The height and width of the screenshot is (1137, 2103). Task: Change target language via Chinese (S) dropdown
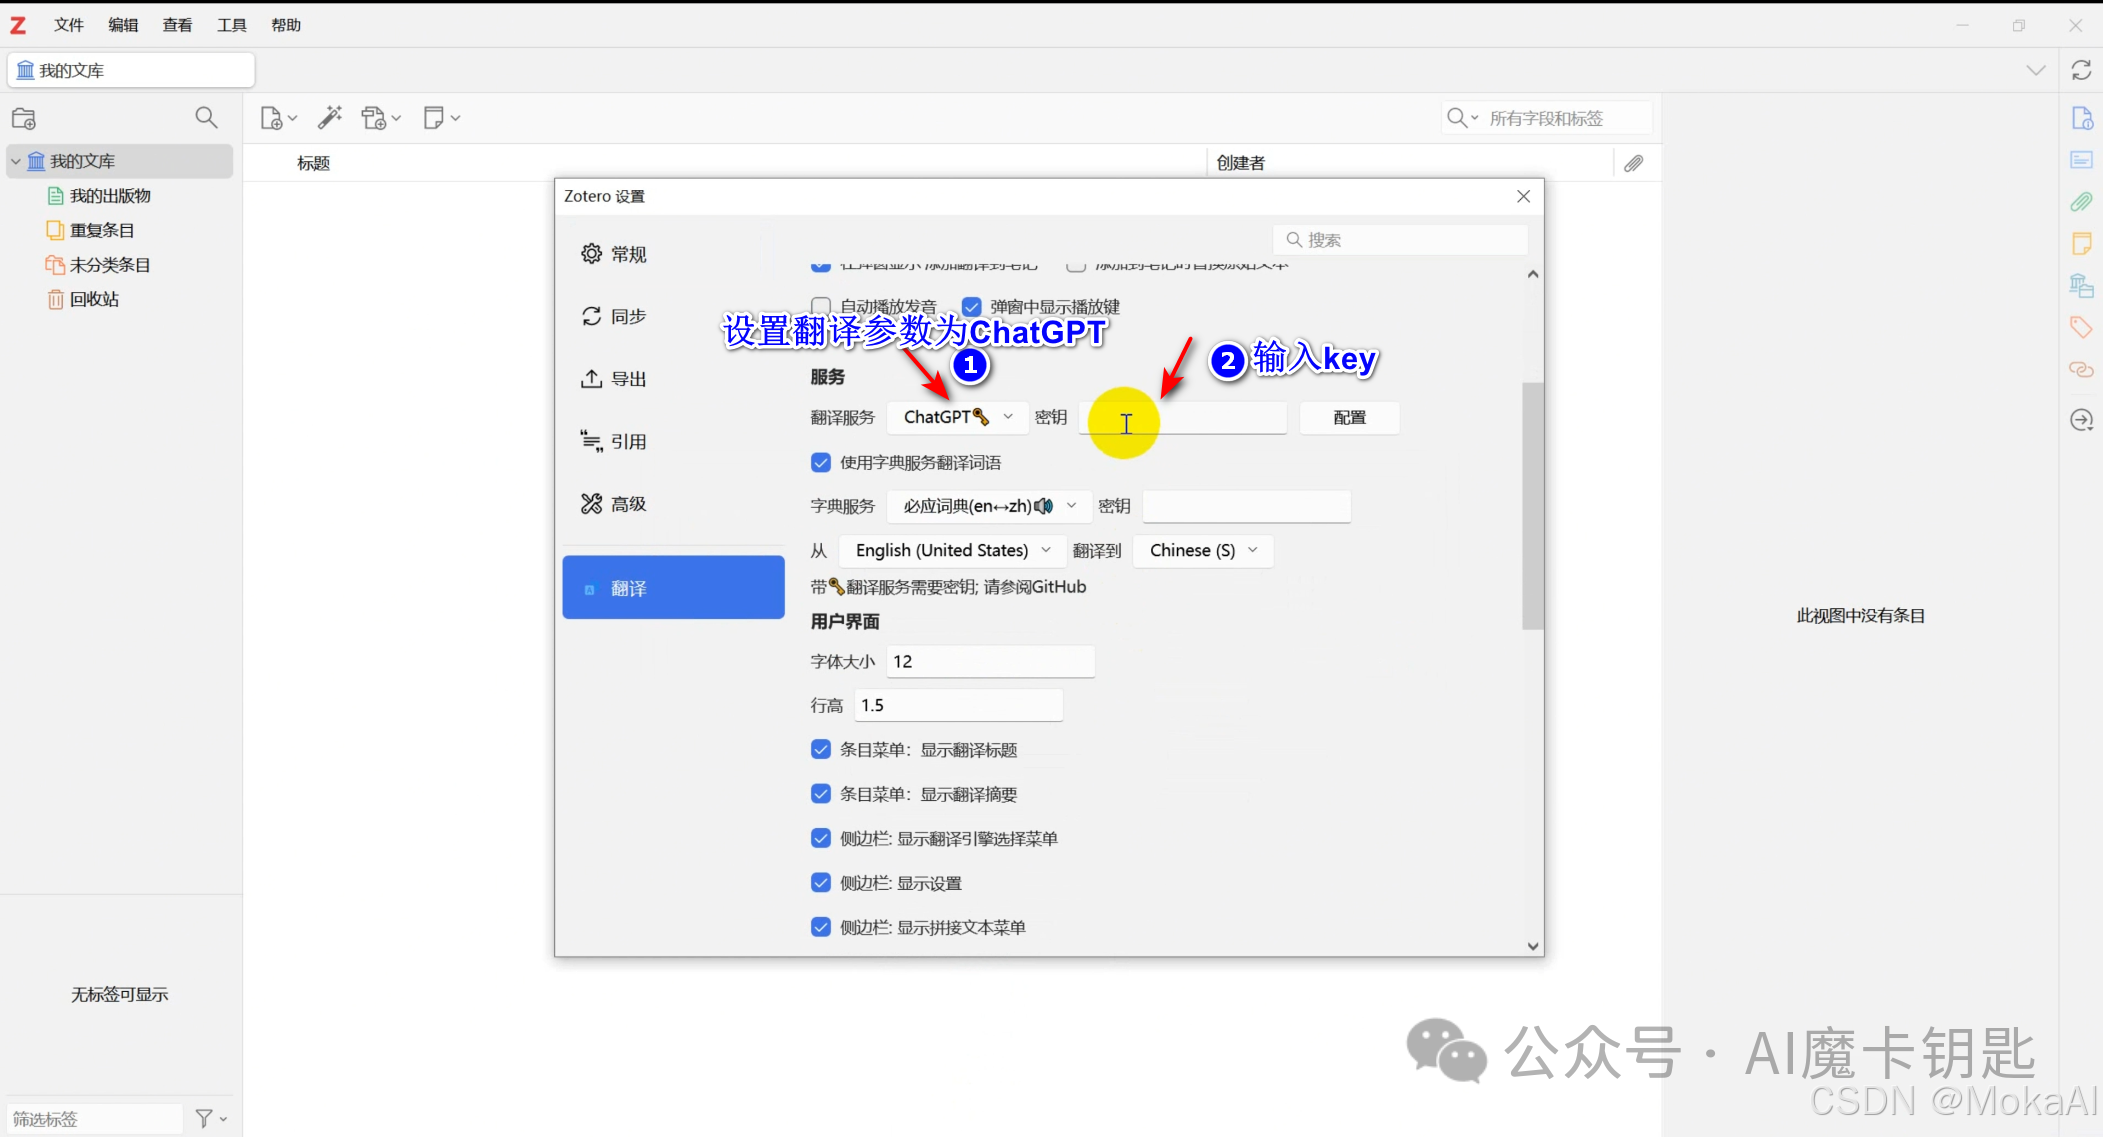pos(1202,550)
